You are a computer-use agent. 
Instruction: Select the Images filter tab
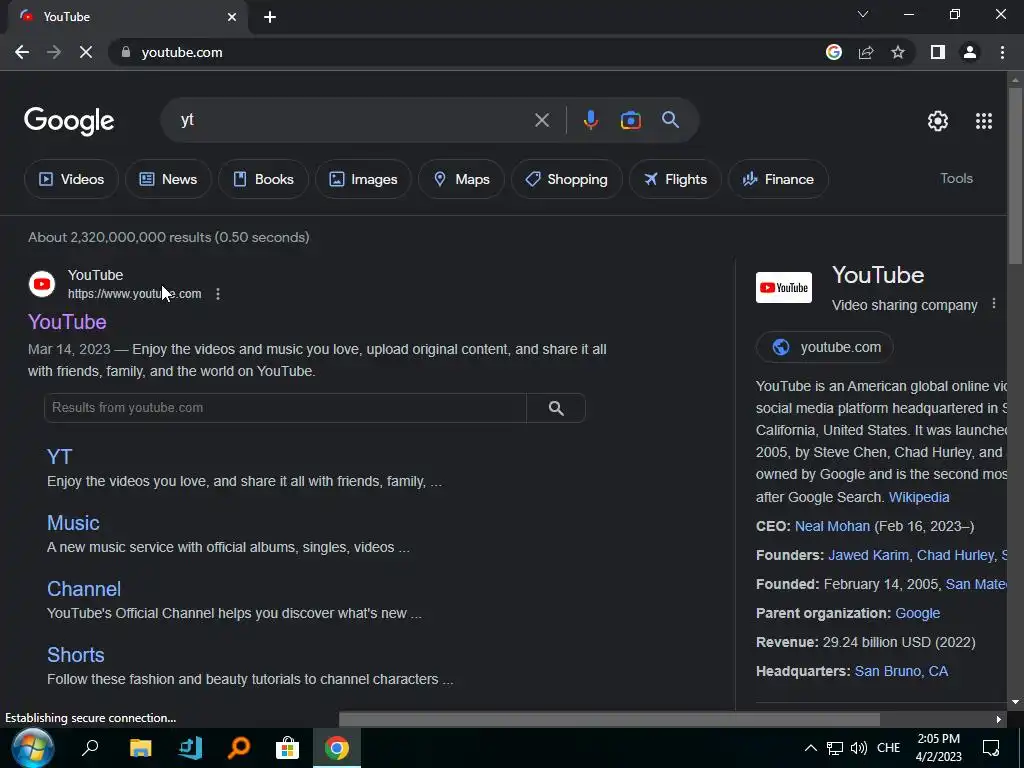[x=363, y=179]
